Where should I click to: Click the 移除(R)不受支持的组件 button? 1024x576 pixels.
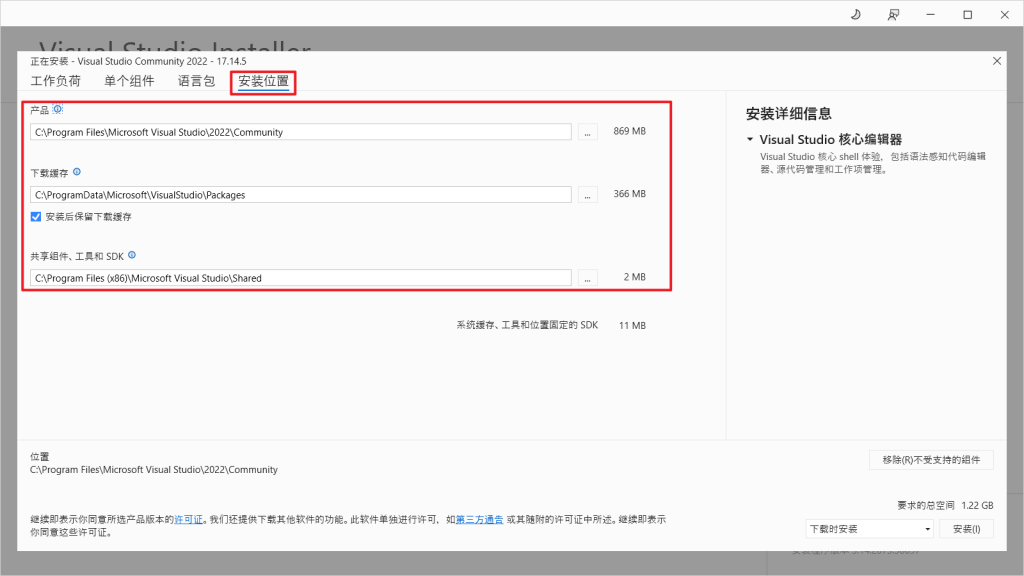pyautogui.click(x=931, y=460)
